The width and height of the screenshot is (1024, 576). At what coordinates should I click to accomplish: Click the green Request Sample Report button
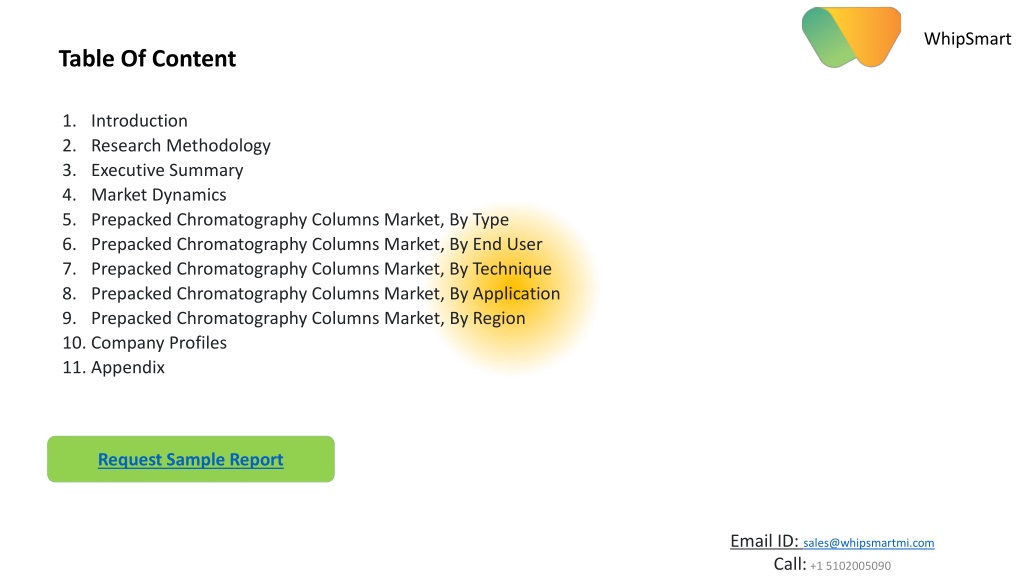pos(191,459)
